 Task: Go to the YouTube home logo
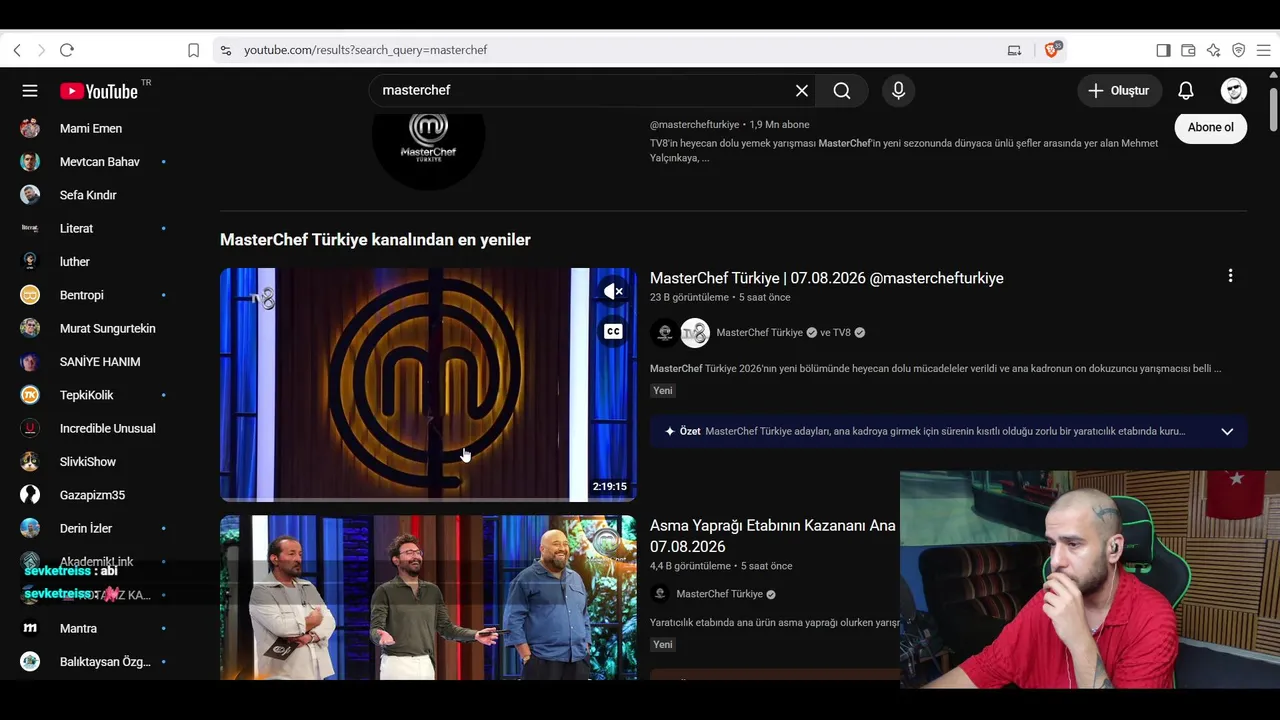pos(99,91)
